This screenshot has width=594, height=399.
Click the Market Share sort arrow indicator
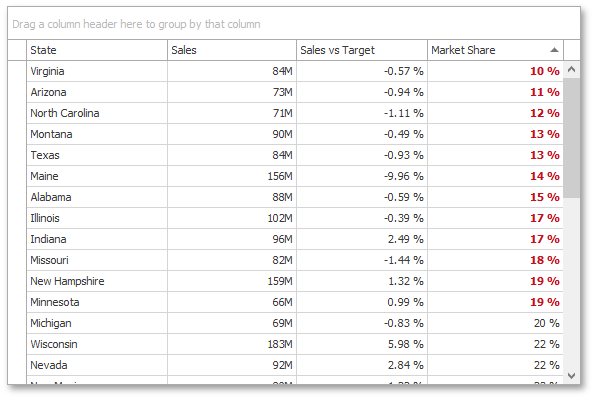click(554, 50)
